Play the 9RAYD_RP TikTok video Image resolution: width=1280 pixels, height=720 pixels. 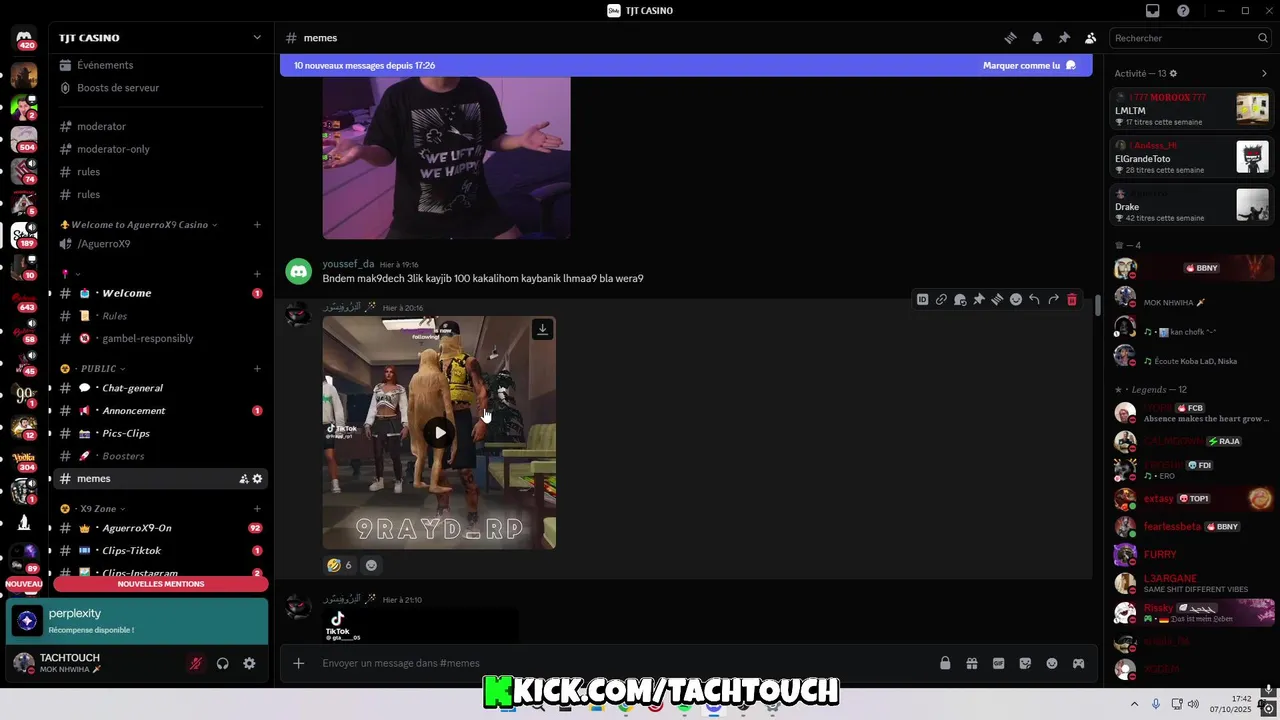tap(439, 433)
